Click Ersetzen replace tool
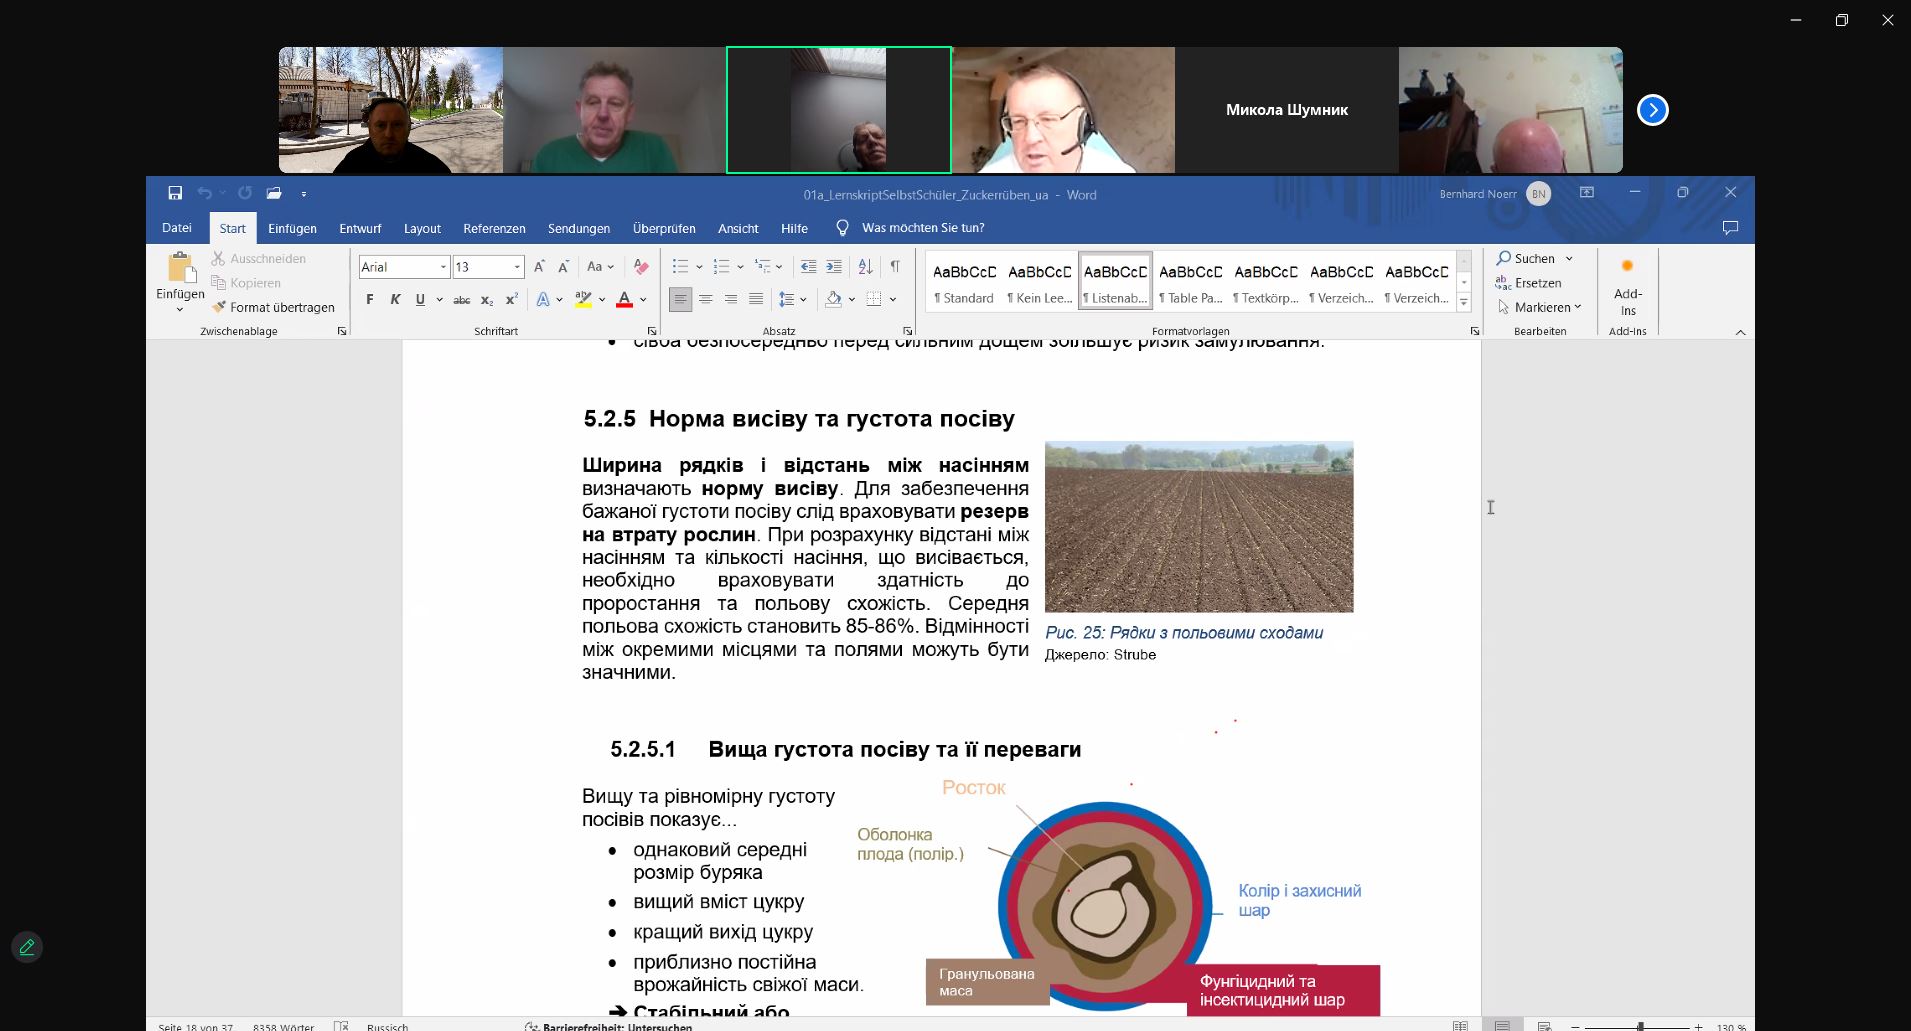 click(x=1528, y=283)
